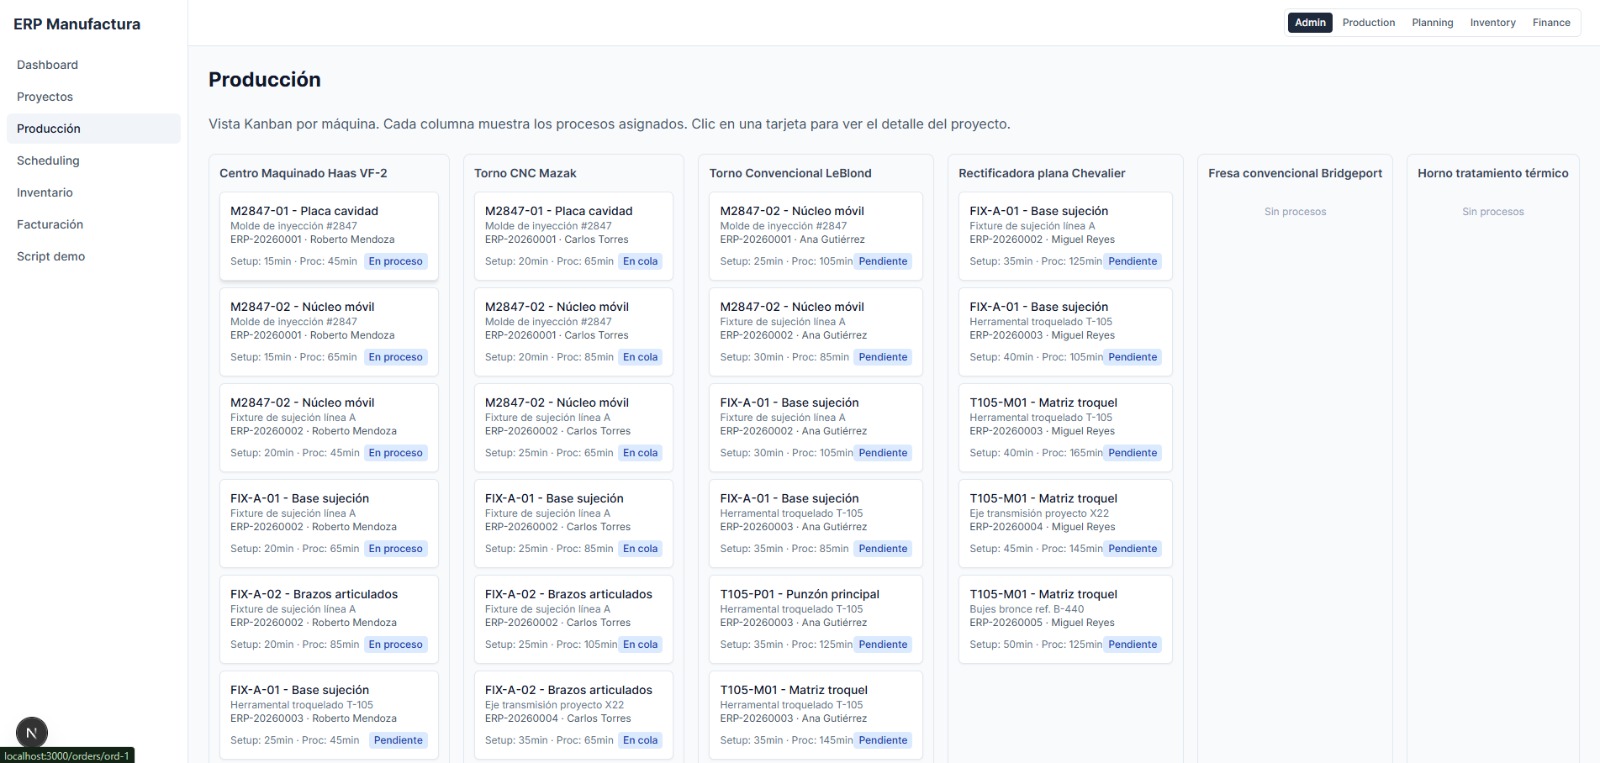Open Proyectos from the sidebar
Screen dimensions: 1600x763
(45, 97)
